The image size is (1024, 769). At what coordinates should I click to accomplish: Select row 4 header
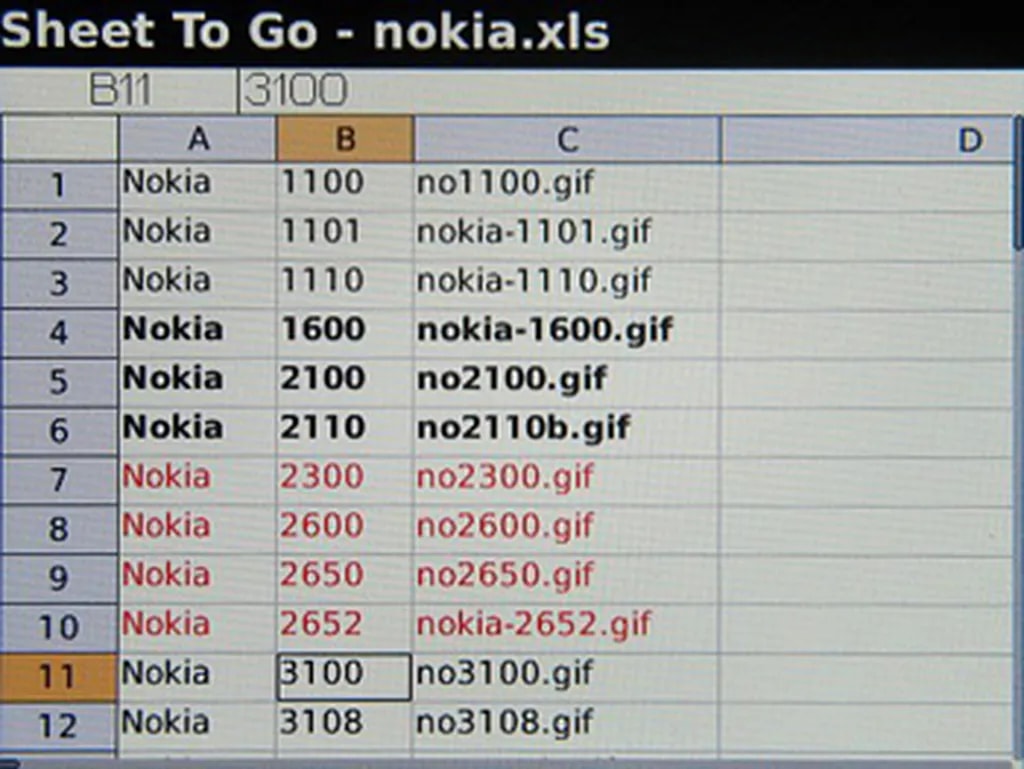point(59,332)
